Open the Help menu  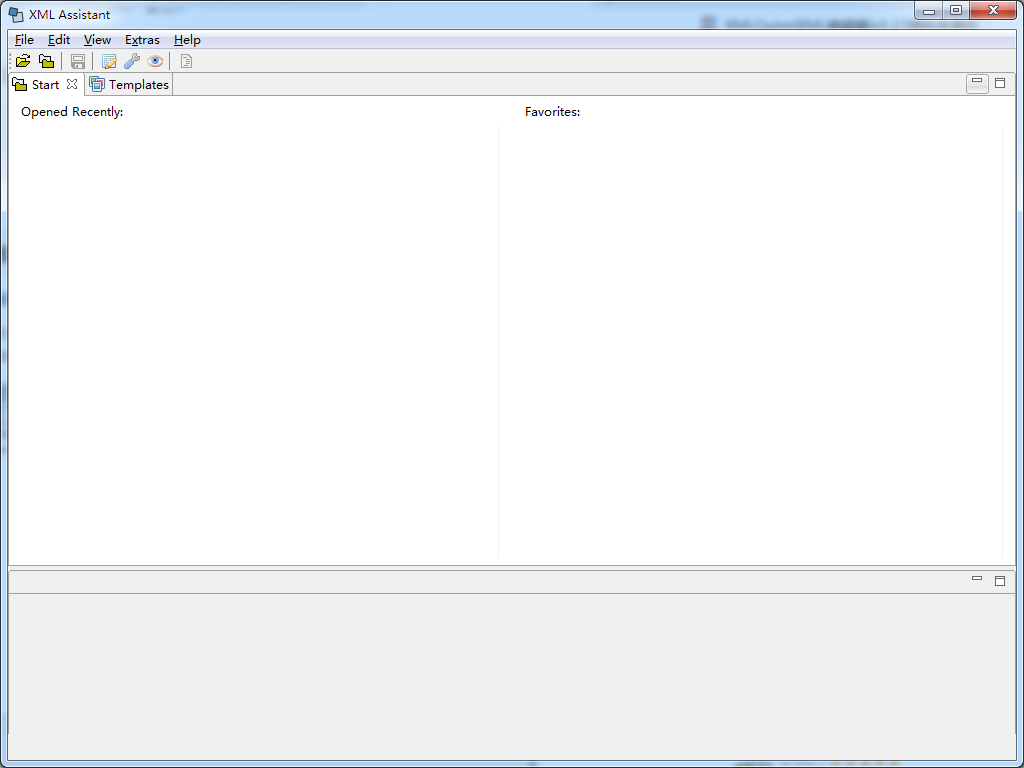pyautogui.click(x=187, y=40)
